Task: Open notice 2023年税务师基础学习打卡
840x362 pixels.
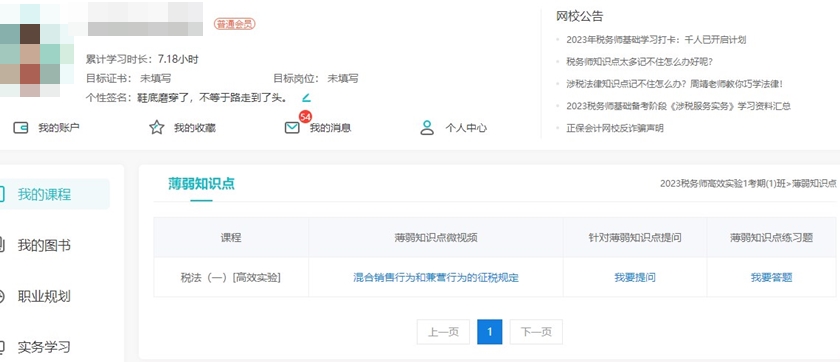Action: 656,40
